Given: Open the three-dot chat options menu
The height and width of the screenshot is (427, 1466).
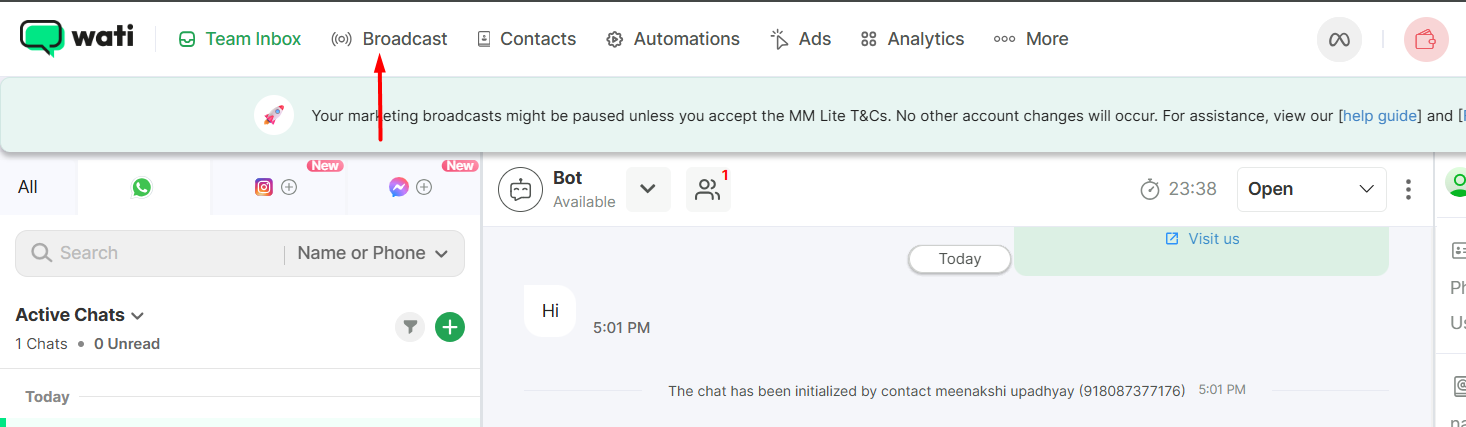Looking at the screenshot, I should click(1408, 189).
